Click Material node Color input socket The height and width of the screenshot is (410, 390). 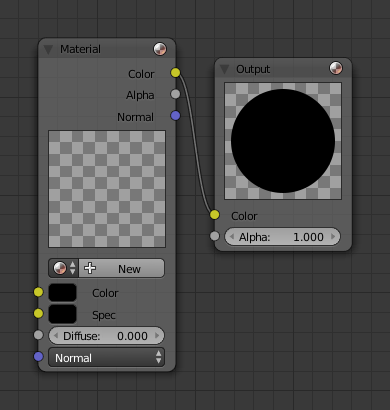coord(38,292)
